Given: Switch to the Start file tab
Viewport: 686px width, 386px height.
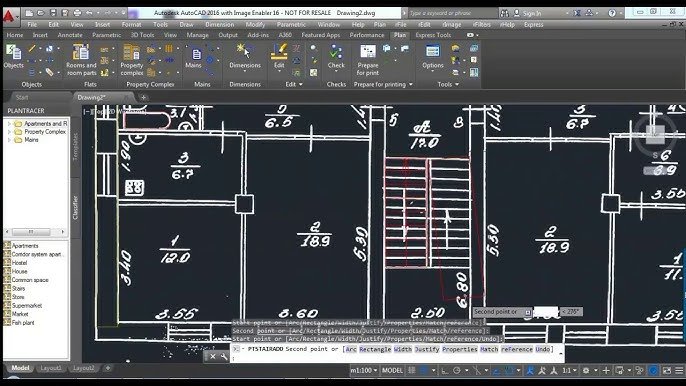Looking at the screenshot, I should tap(22, 97).
